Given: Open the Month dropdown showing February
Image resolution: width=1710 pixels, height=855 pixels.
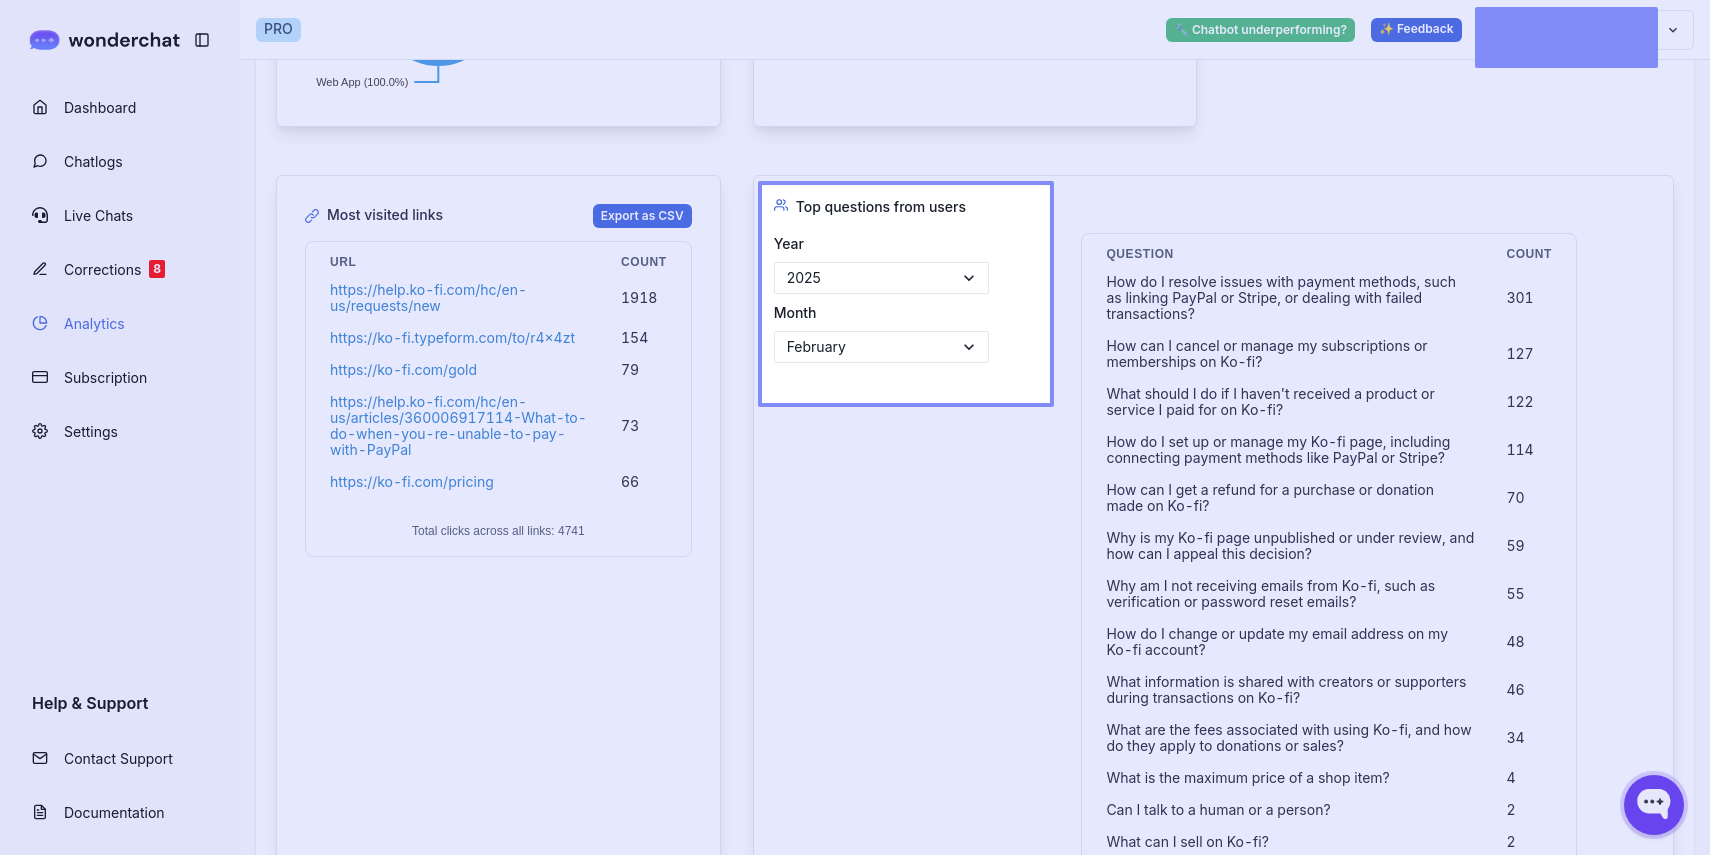Looking at the screenshot, I should [881, 347].
